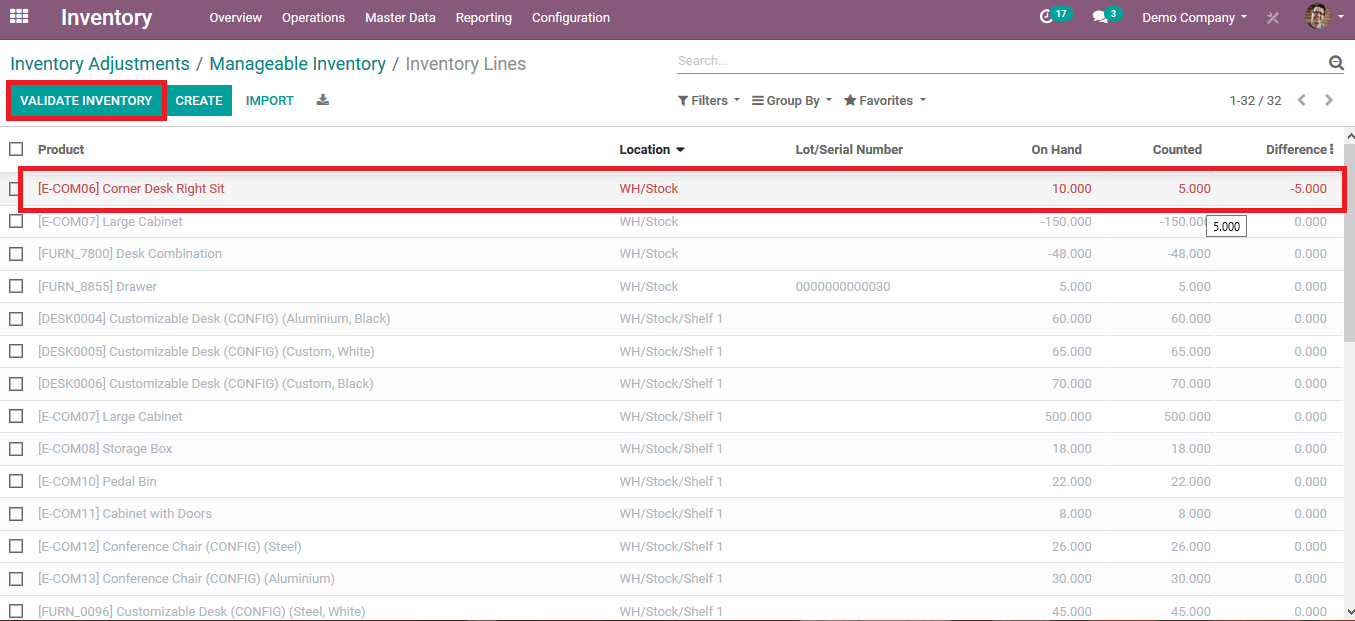Click the Import button
The height and width of the screenshot is (621, 1355).
click(270, 101)
